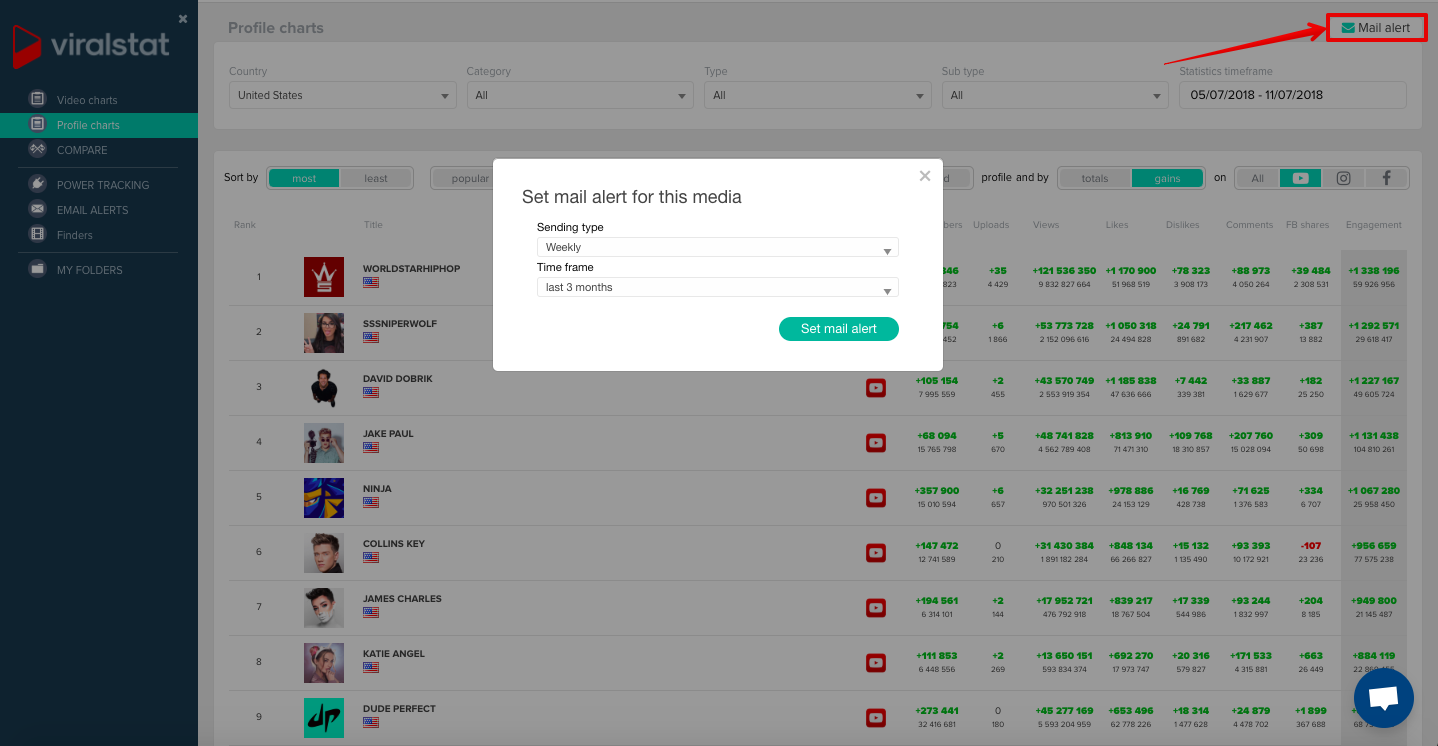
Task: Click the Likes column header
Action: coord(1117,225)
